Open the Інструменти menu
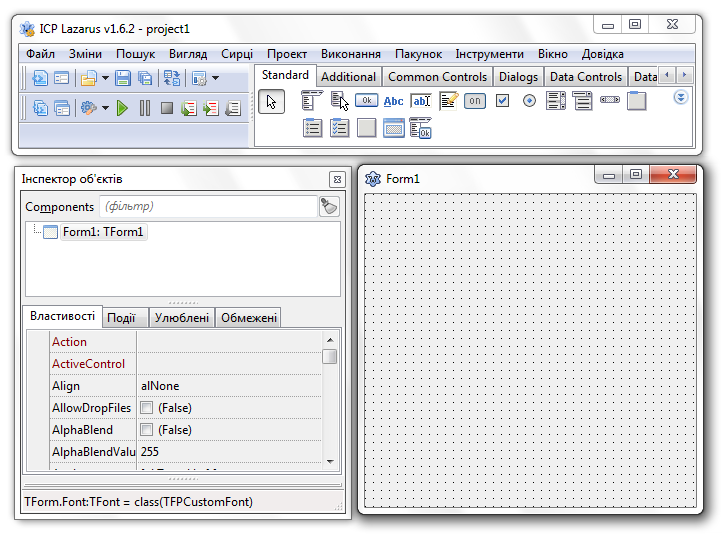 click(x=489, y=54)
